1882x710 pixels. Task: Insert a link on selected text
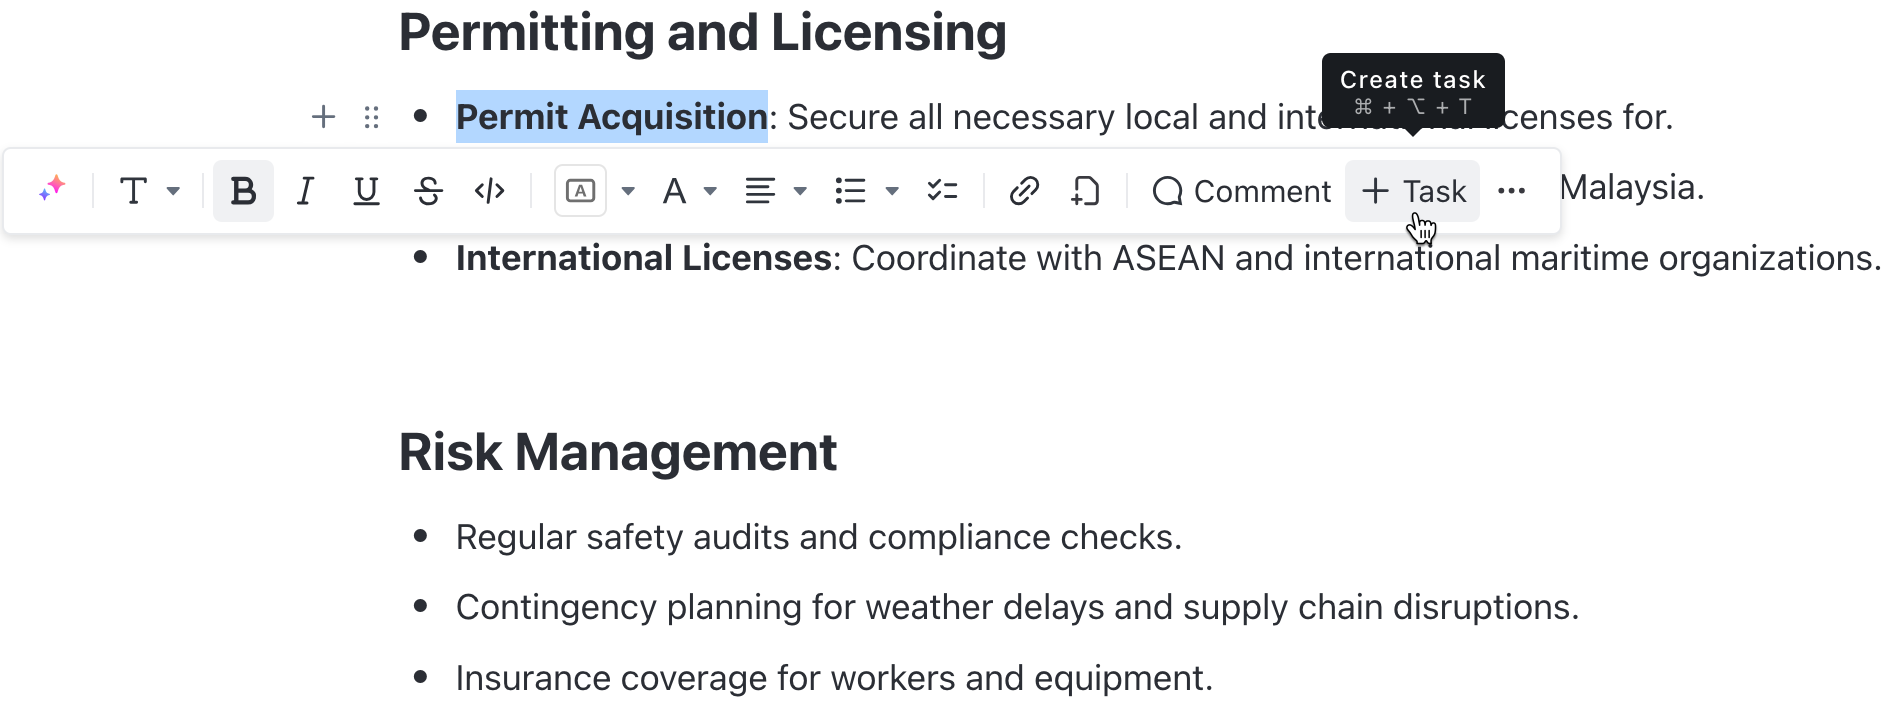coord(1024,190)
